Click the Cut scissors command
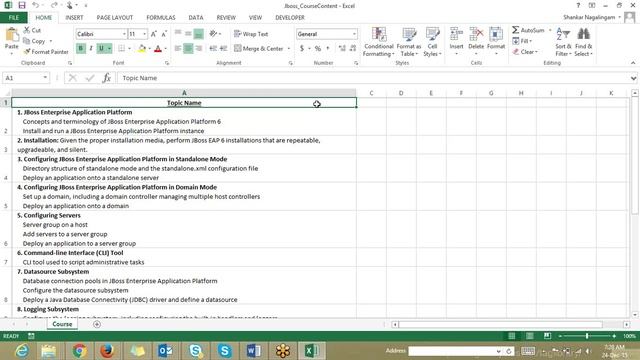Image resolution: width=640 pixels, height=360 pixels. pyautogui.click(x=32, y=30)
